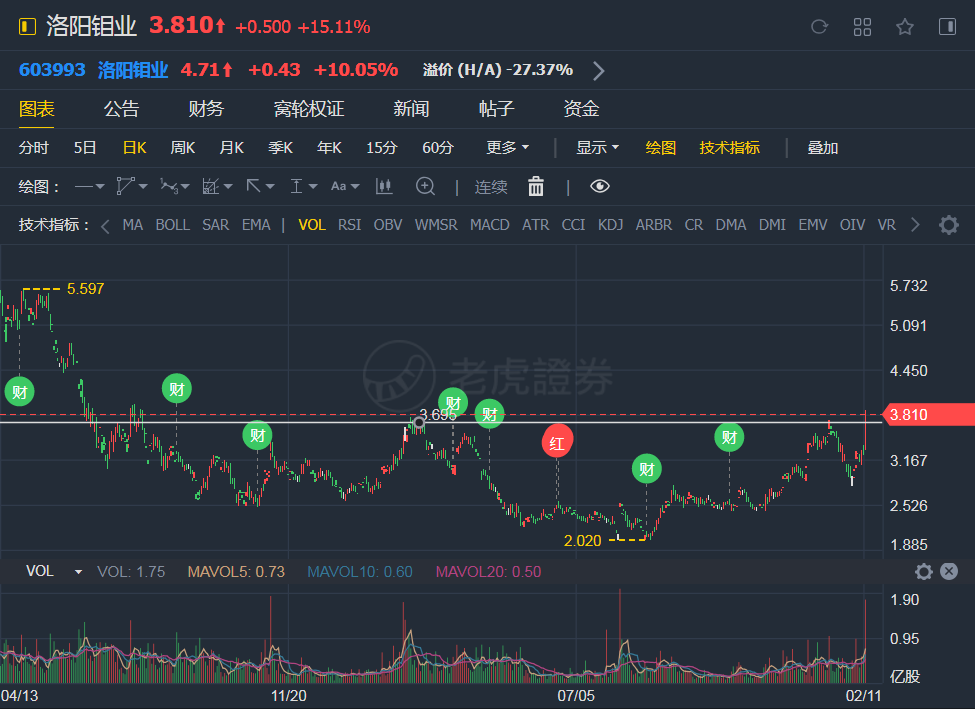Select the 分时 intraday view
The width and height of the screenshot is (975, 709).
tap(34, 148)
